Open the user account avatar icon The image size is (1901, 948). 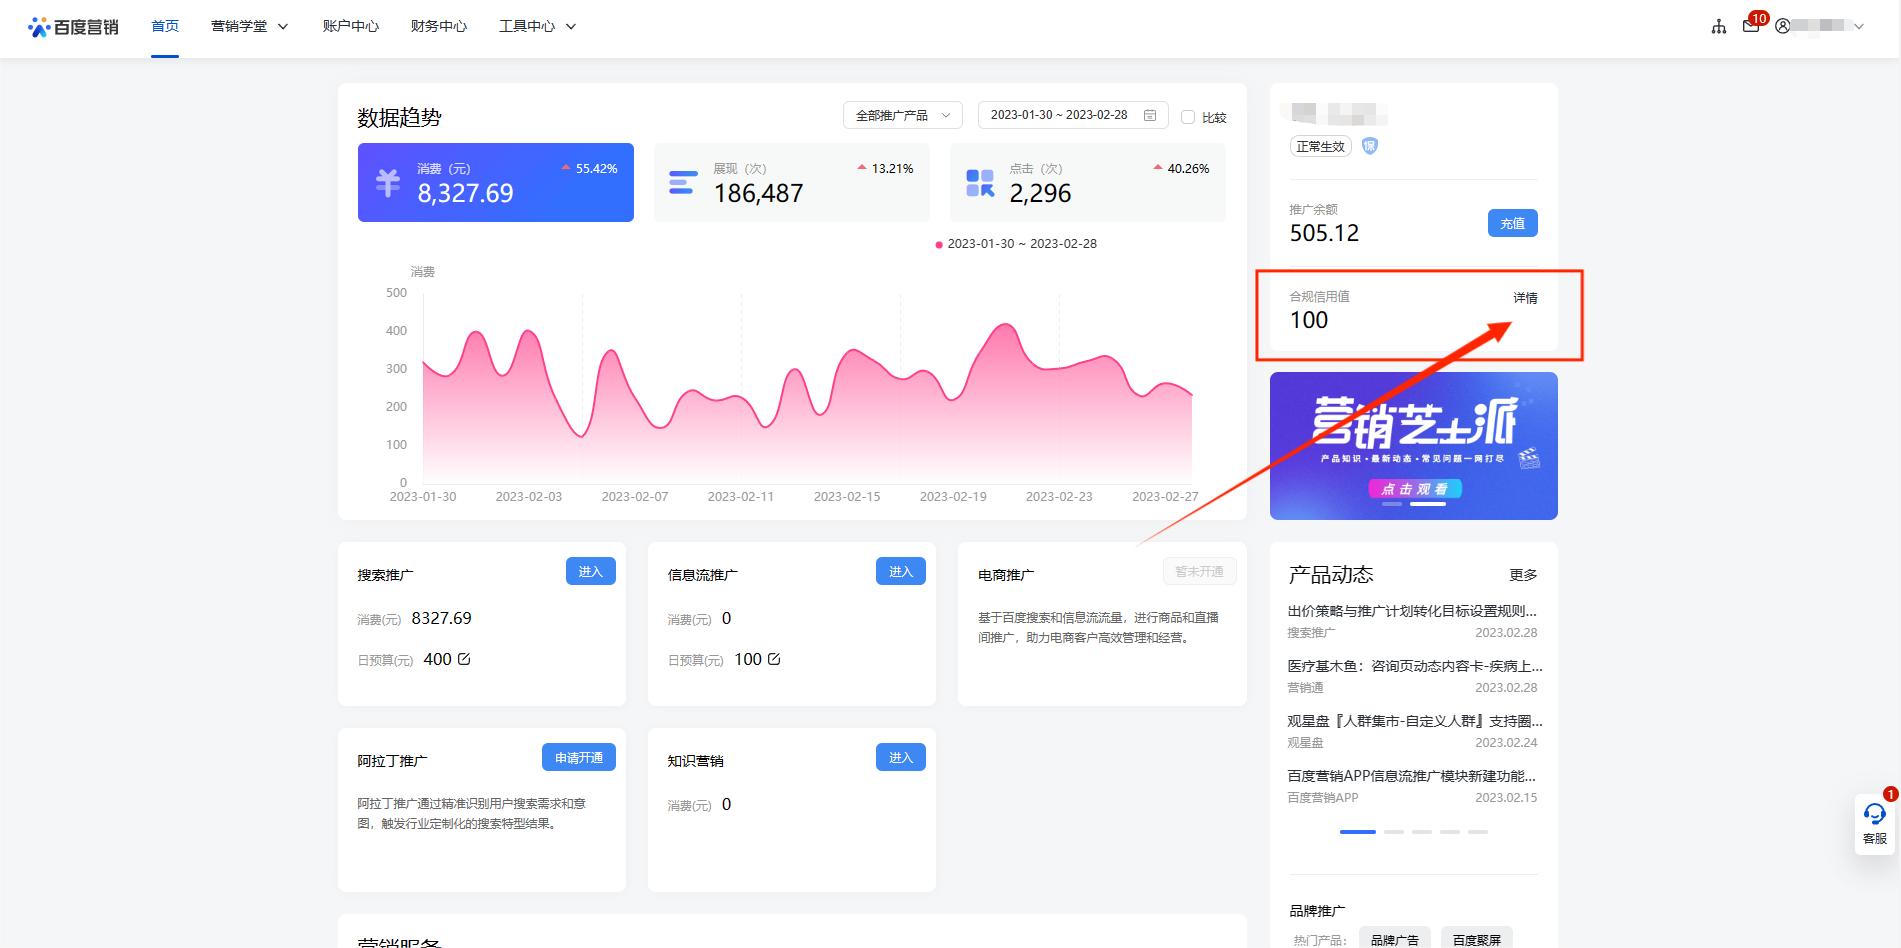[x=1782, y=26]
